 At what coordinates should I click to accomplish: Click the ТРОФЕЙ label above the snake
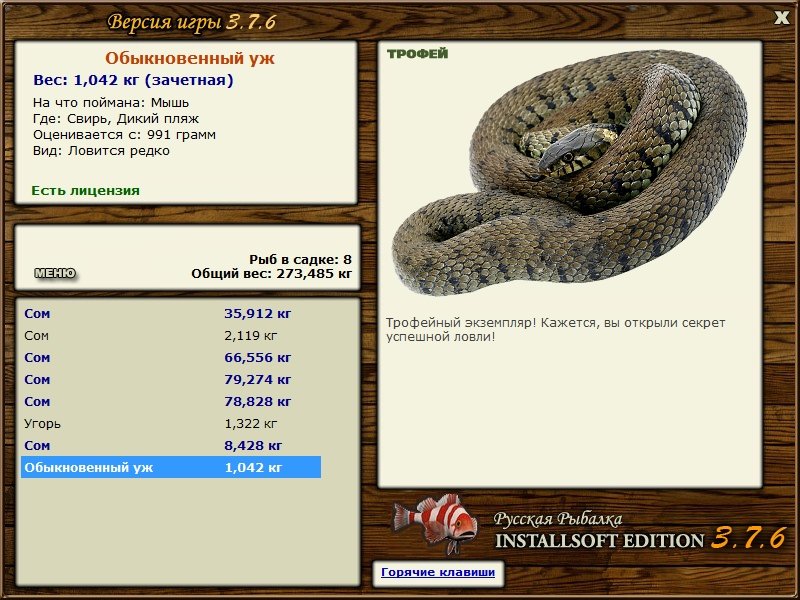pos(417,54)
